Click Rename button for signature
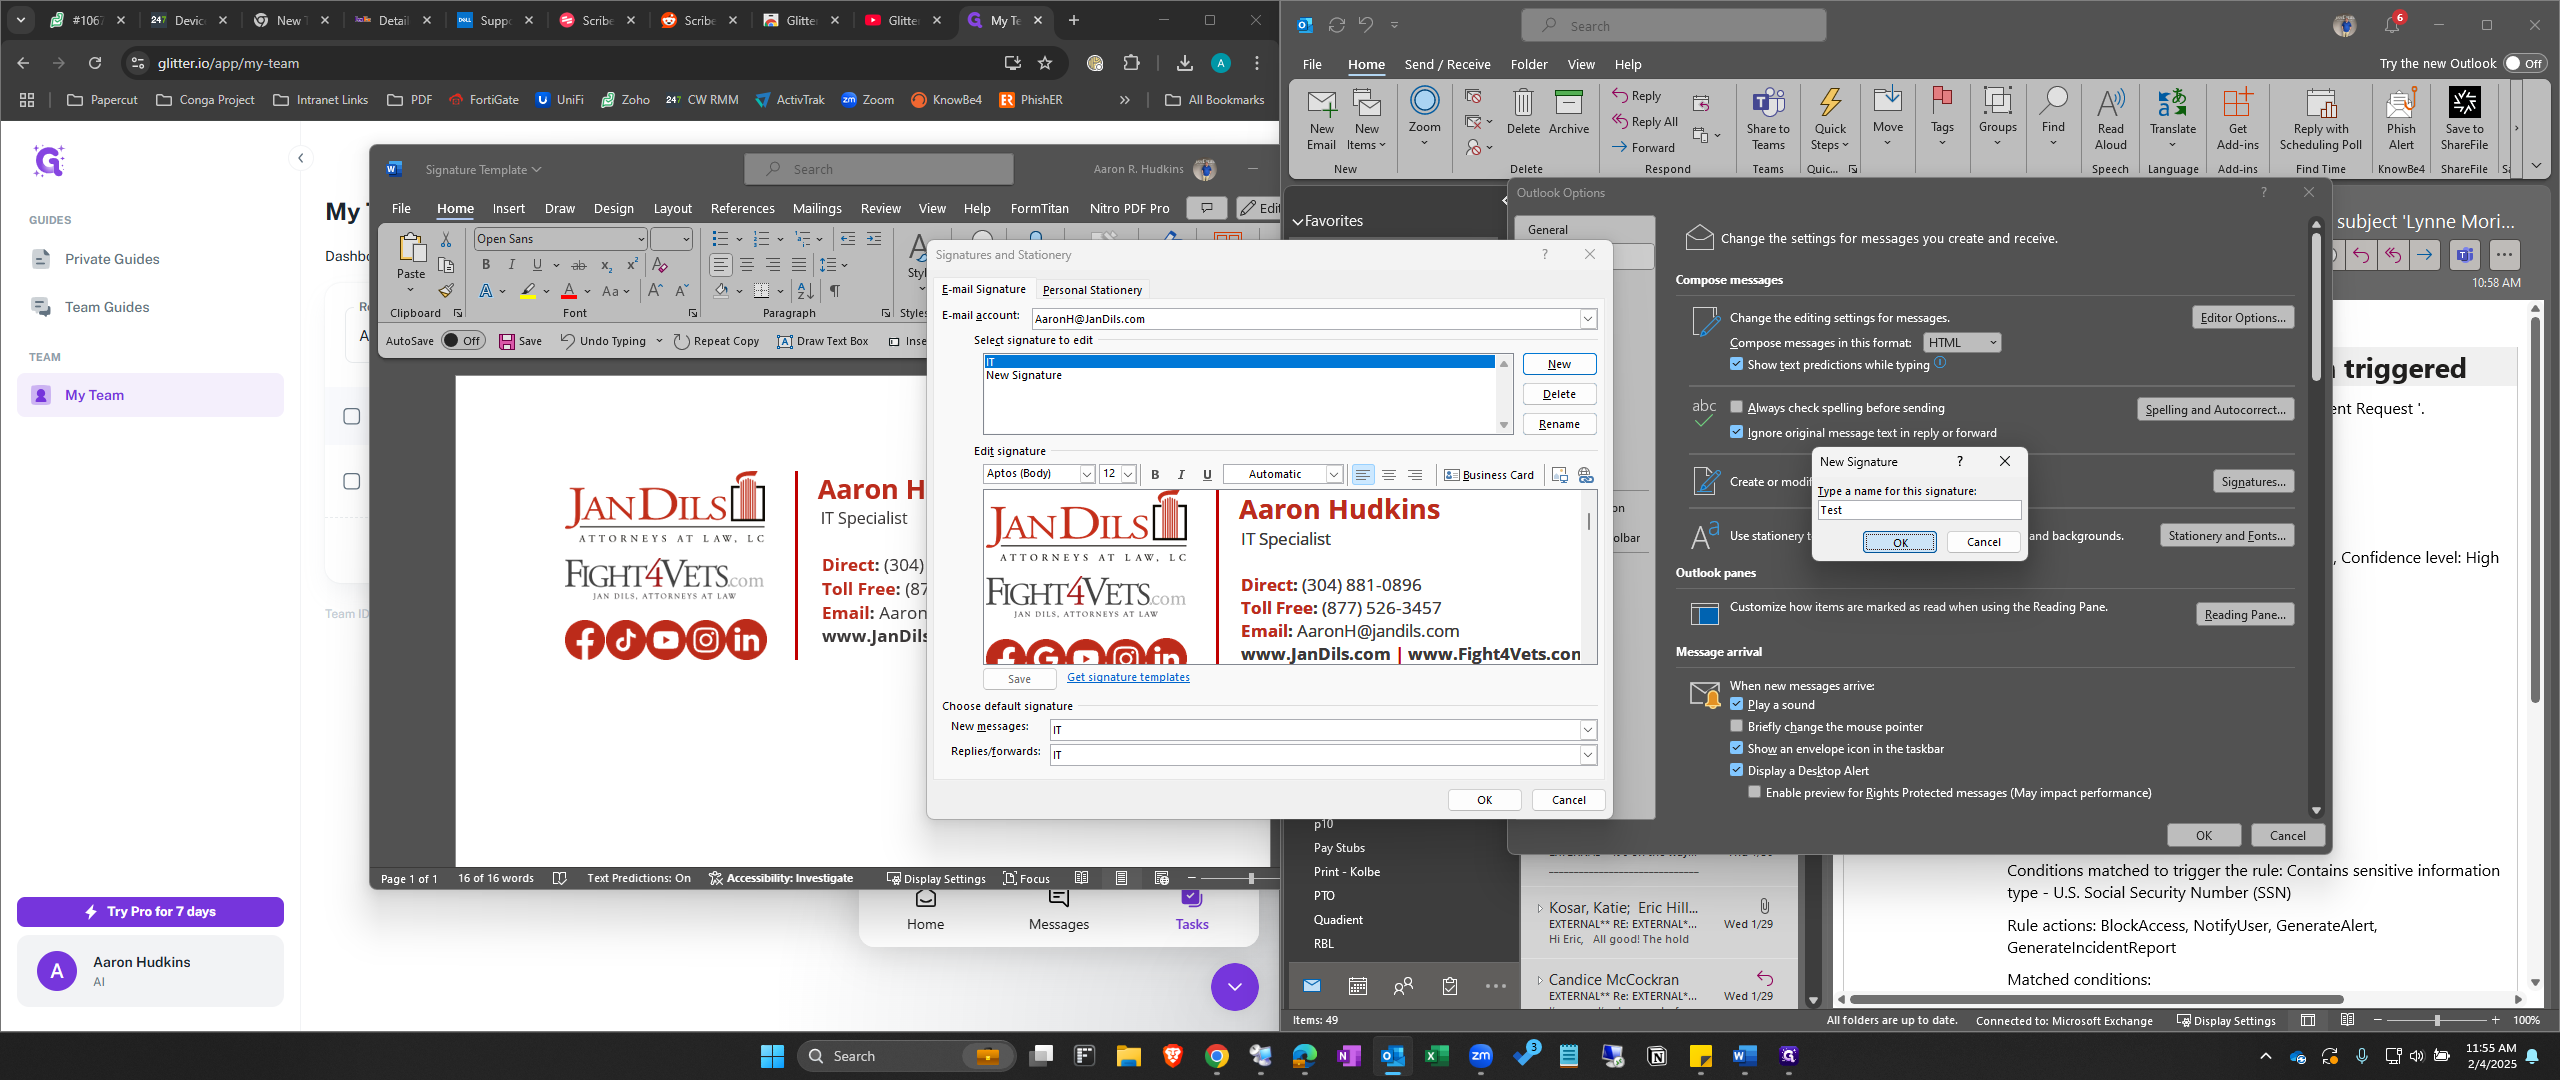The image size is (2560, 1080). point(1559,424)
